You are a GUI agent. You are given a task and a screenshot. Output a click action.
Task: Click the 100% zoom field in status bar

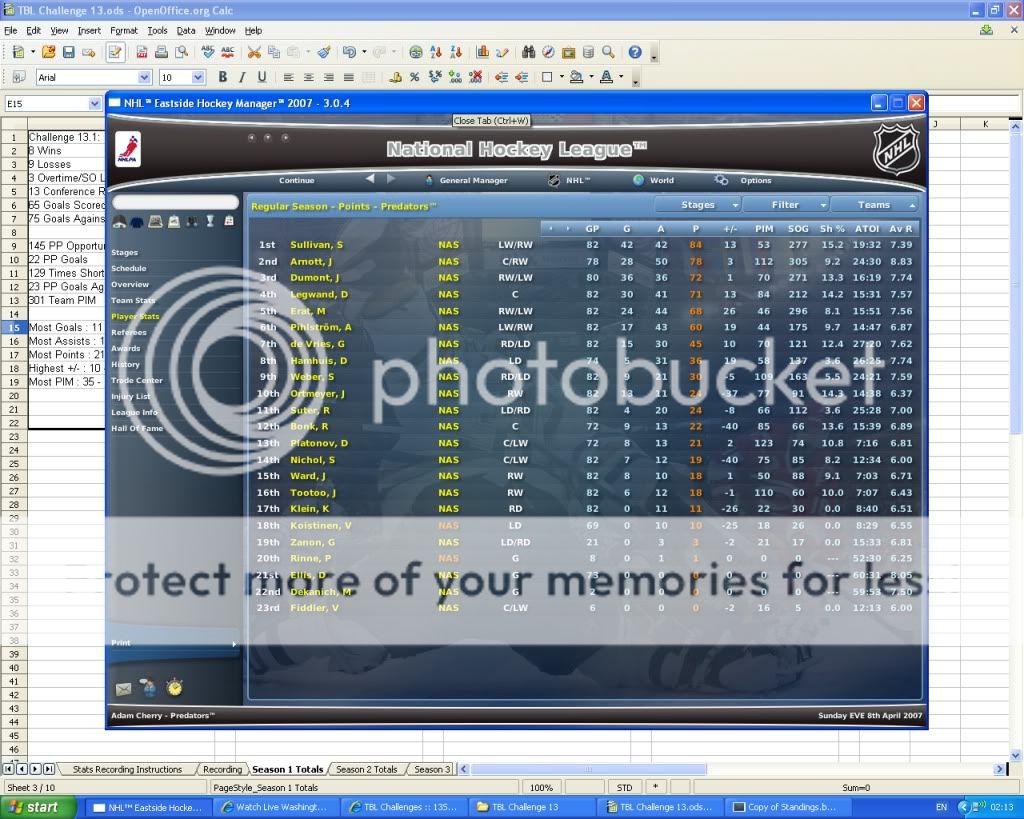pyautogui.click(x=541, y=788)
